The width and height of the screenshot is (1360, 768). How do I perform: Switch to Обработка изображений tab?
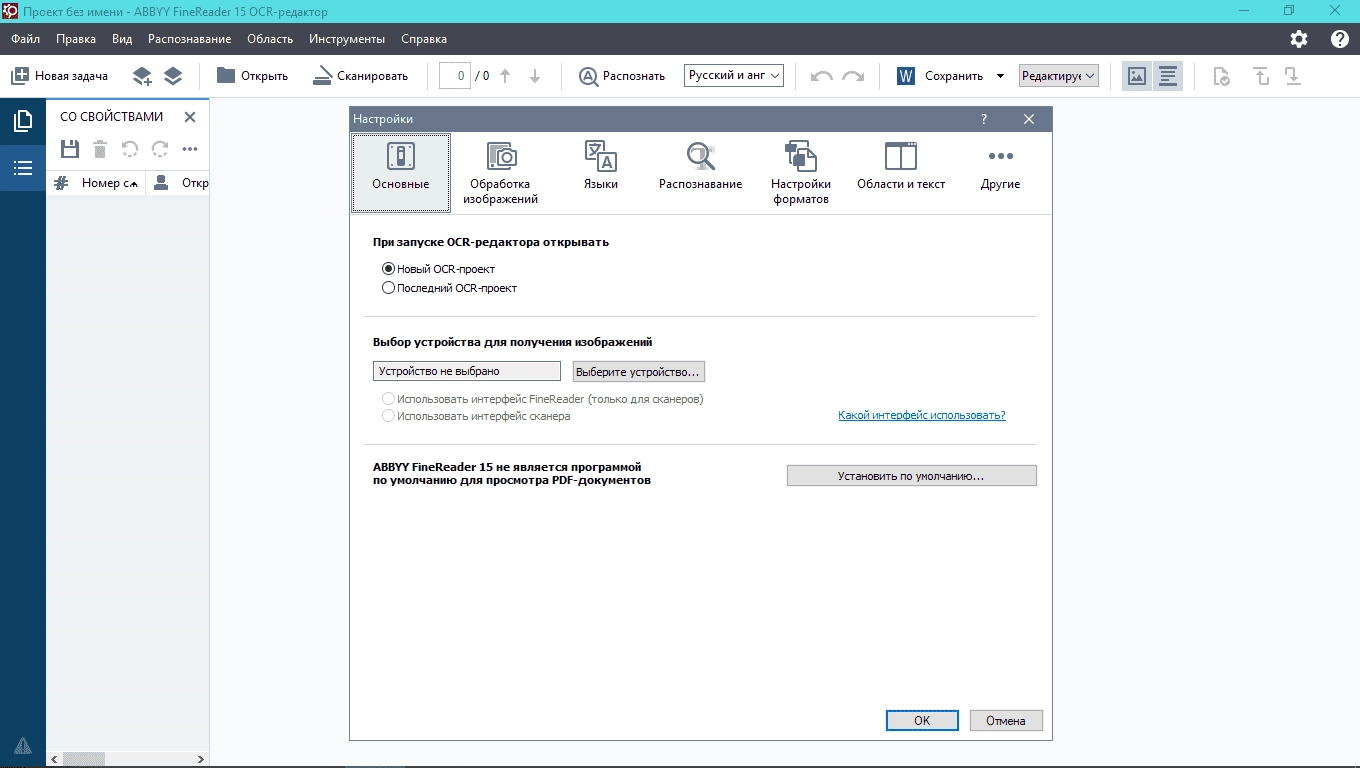point(500,172)
